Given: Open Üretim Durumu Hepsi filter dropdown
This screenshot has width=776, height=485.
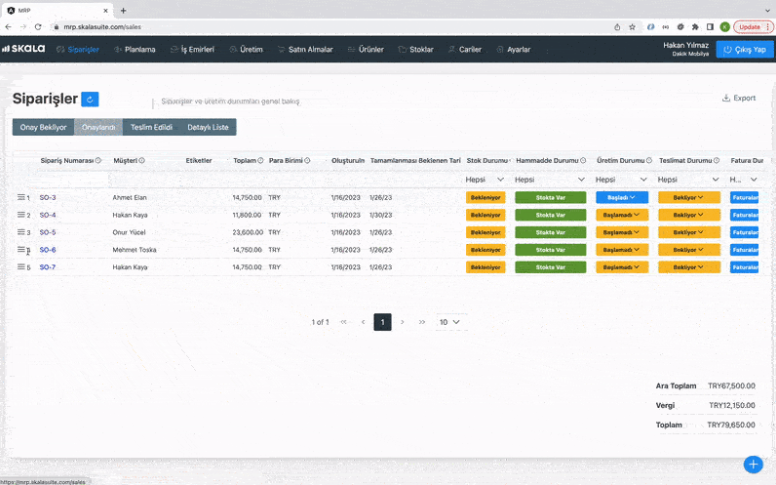Looking at the screenshot, I should pos(621,180).
